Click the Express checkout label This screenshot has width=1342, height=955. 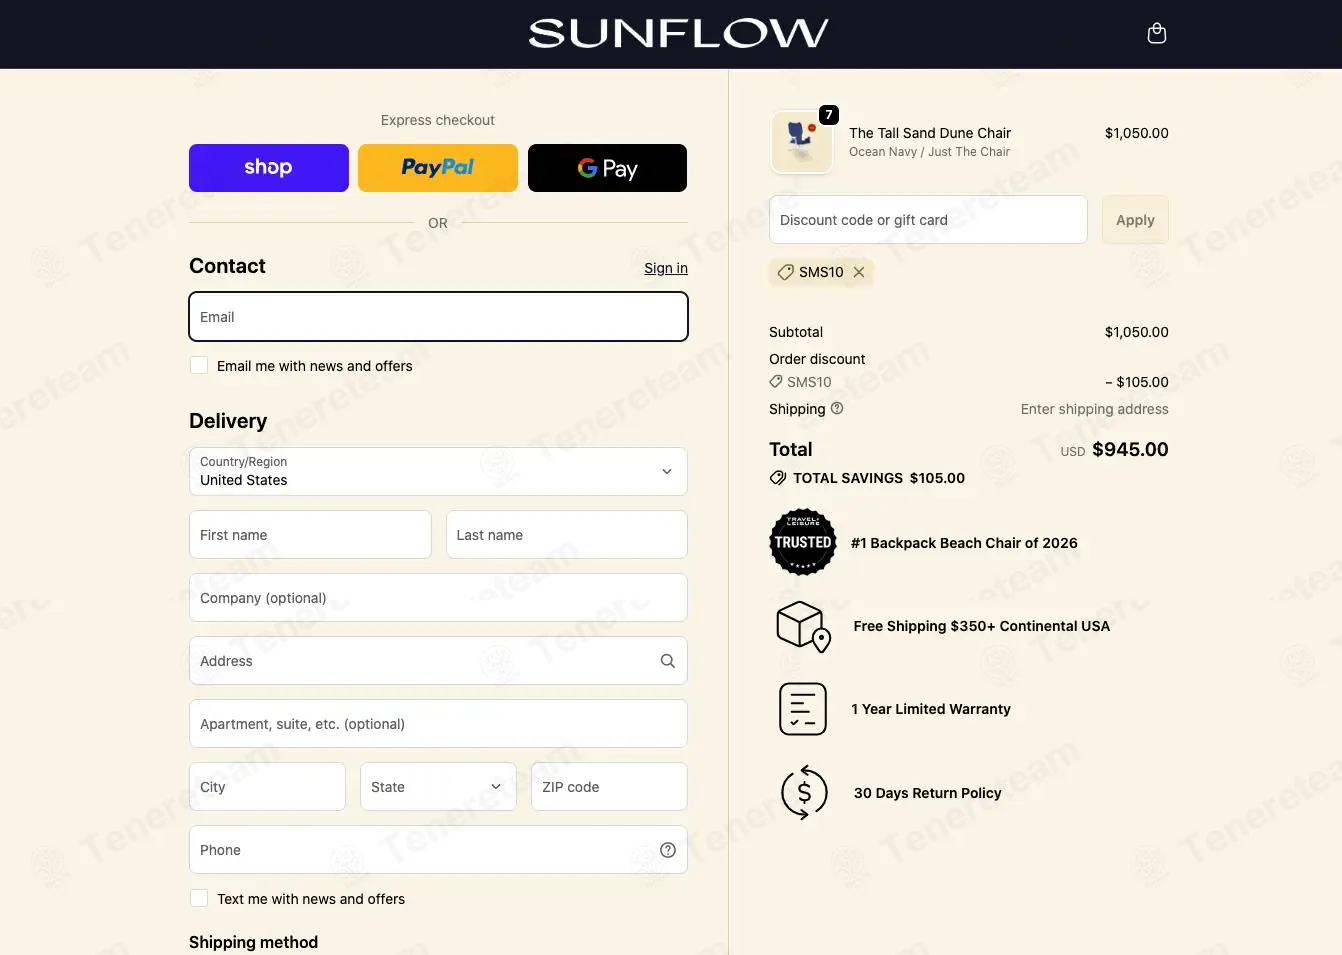pyautogui.click(x=438, y=120)
